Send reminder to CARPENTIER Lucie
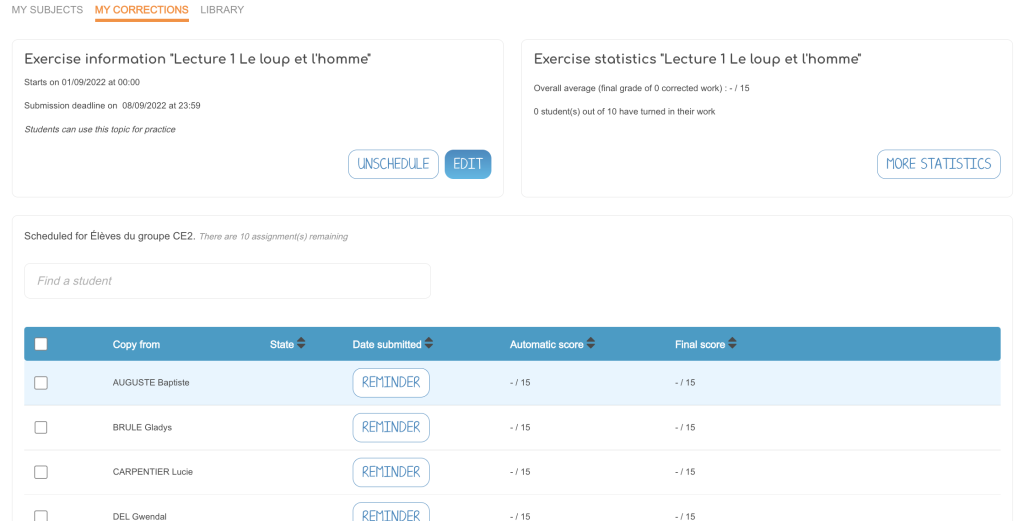The width and height of the screenshot is (1024, 521). click(x=391, y=472)
